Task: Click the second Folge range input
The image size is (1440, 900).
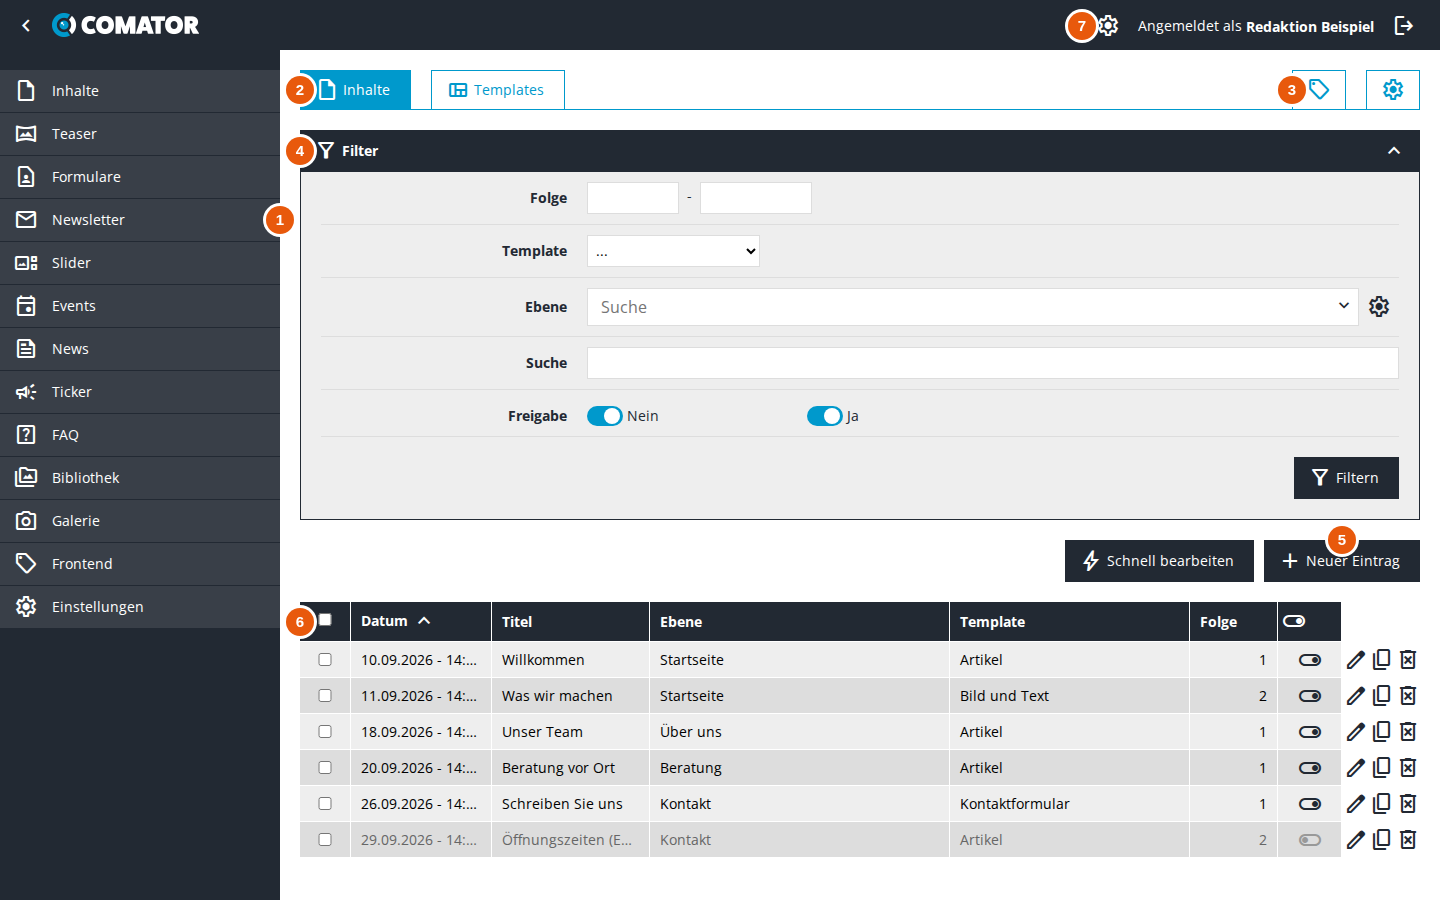Action: (756, 198)
